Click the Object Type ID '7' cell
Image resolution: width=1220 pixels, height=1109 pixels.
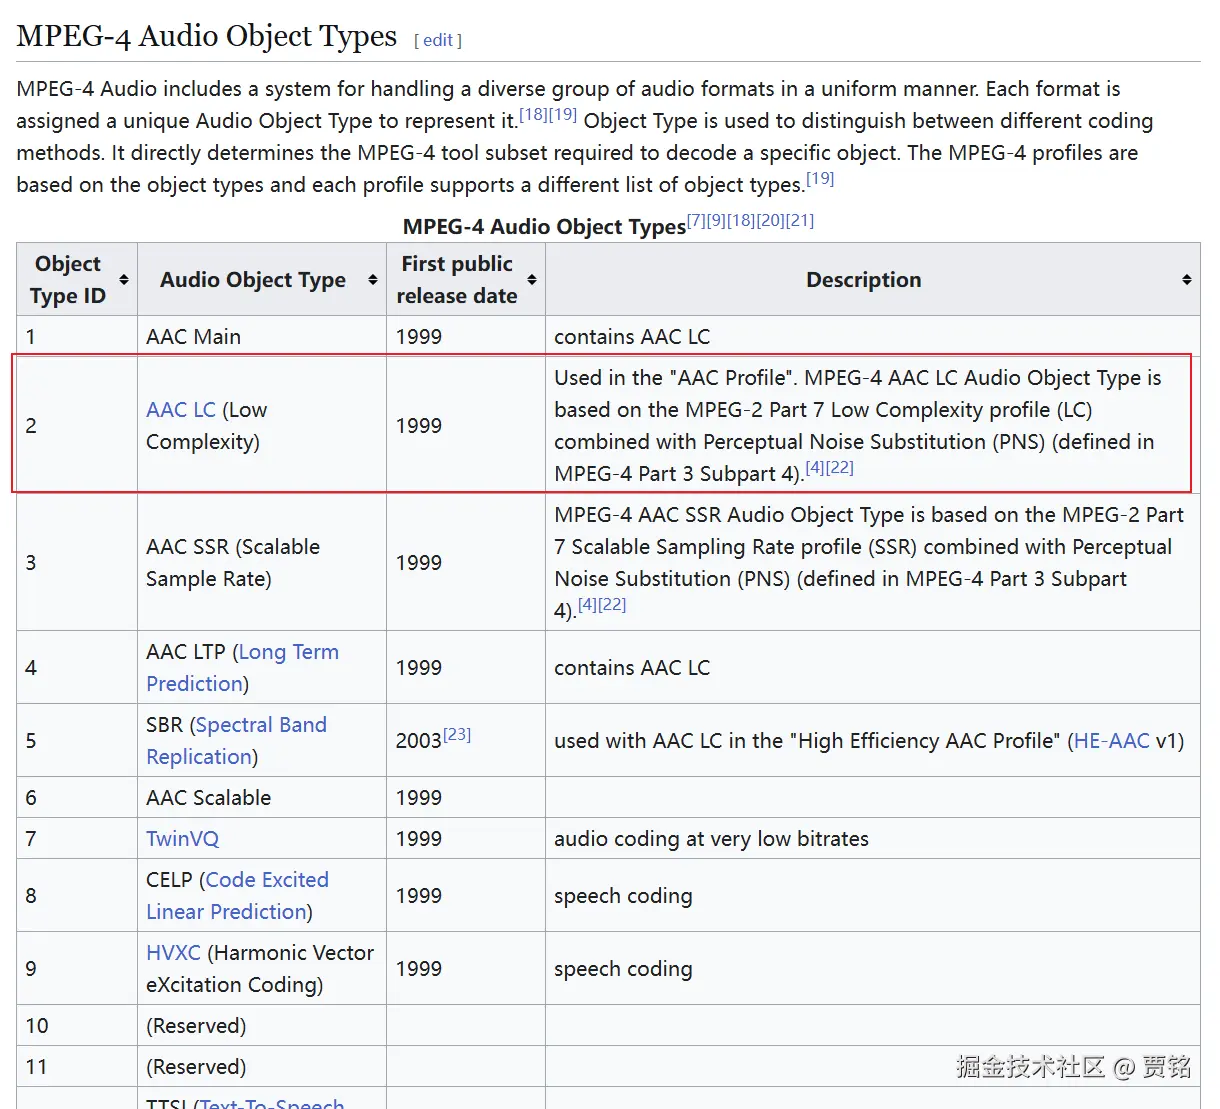(77, 839)
